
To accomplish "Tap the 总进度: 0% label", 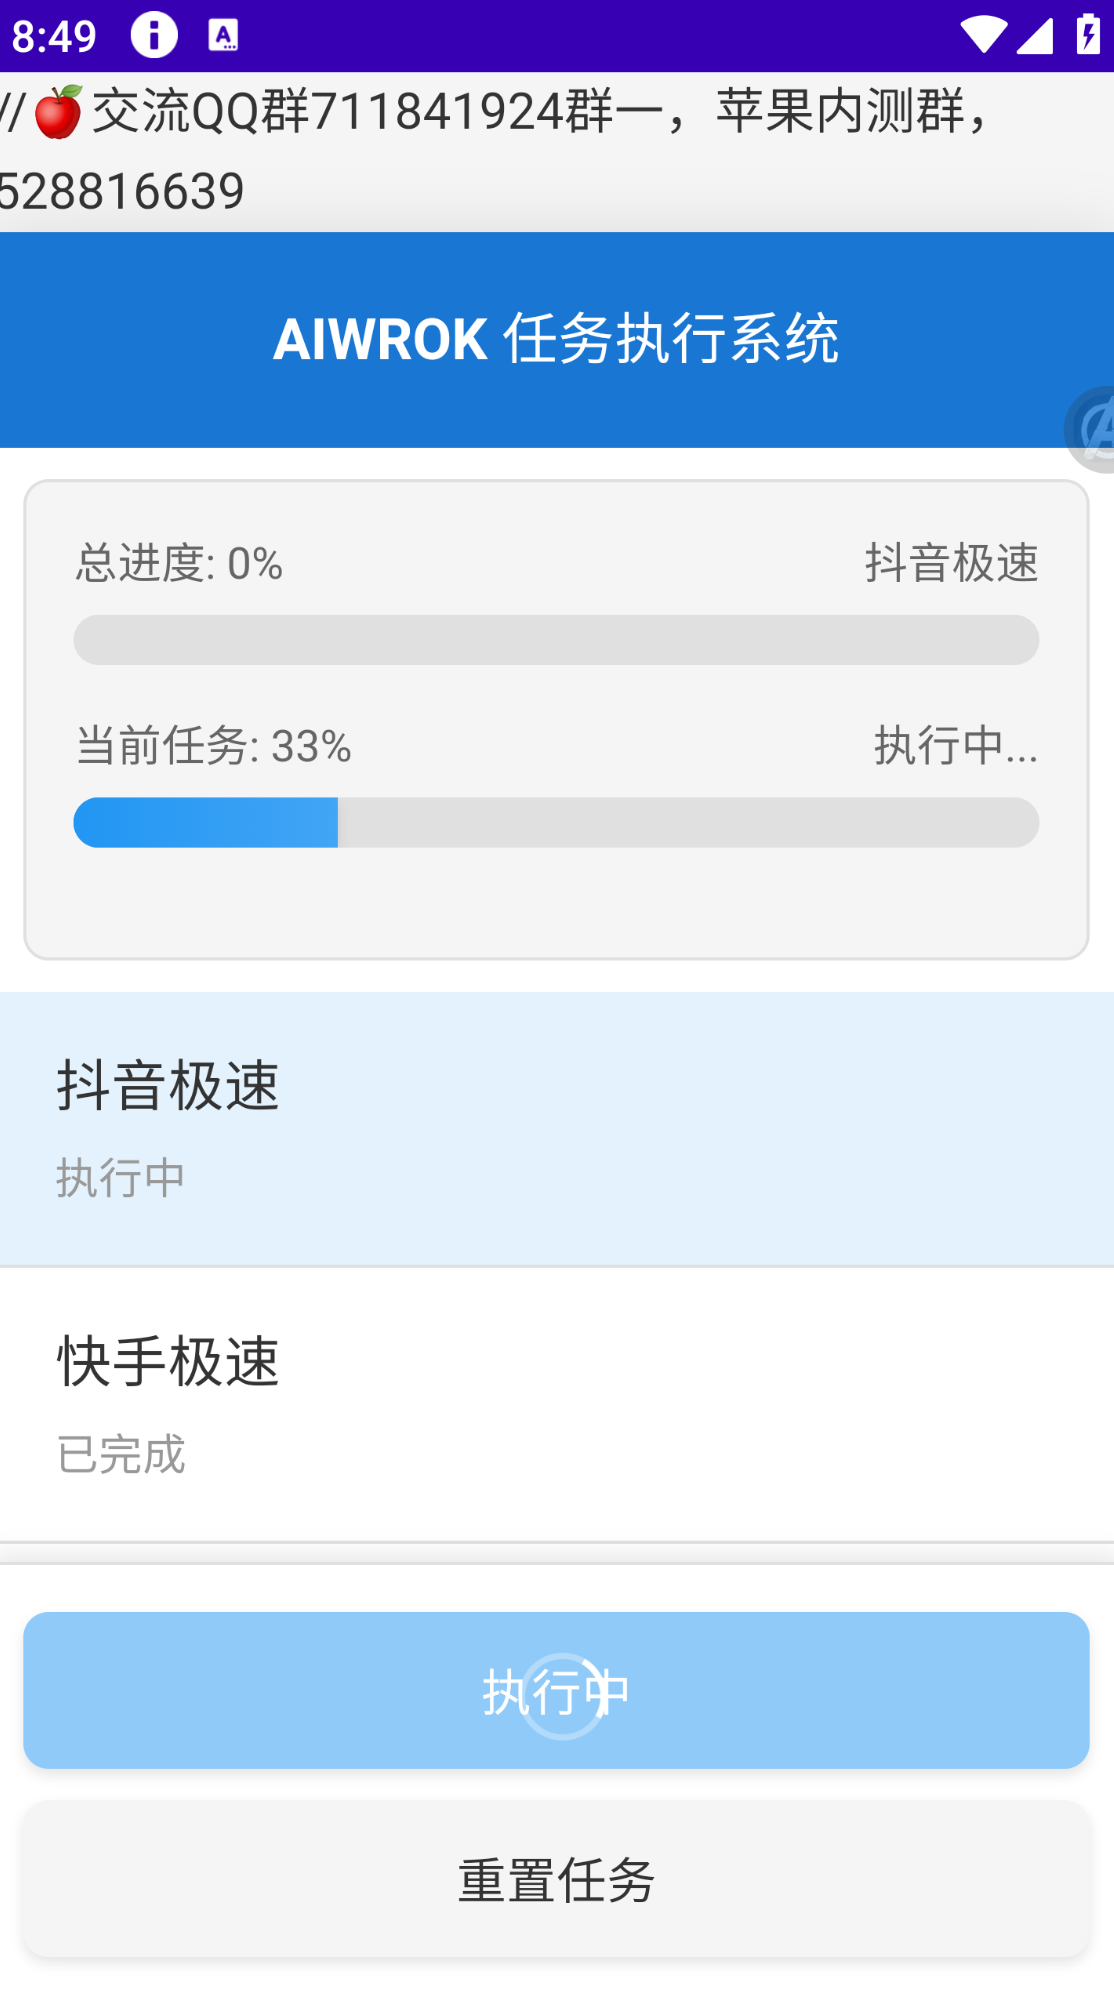I will tap(180, 563).
